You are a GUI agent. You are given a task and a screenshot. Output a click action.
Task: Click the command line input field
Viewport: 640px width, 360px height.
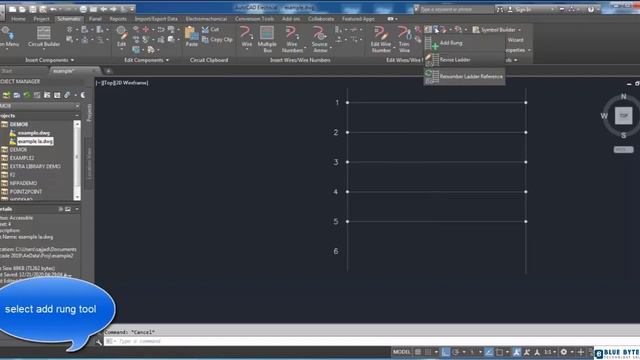coord(371,341)
